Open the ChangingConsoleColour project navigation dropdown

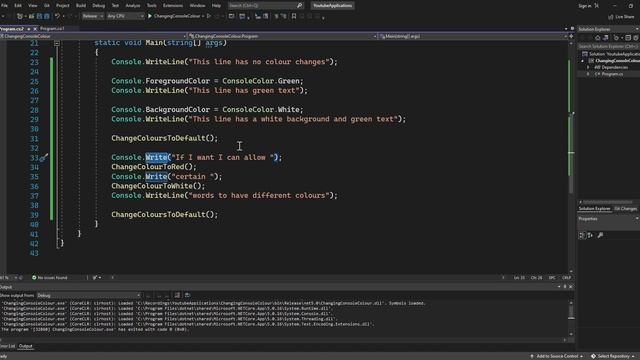tap(93, 36)
